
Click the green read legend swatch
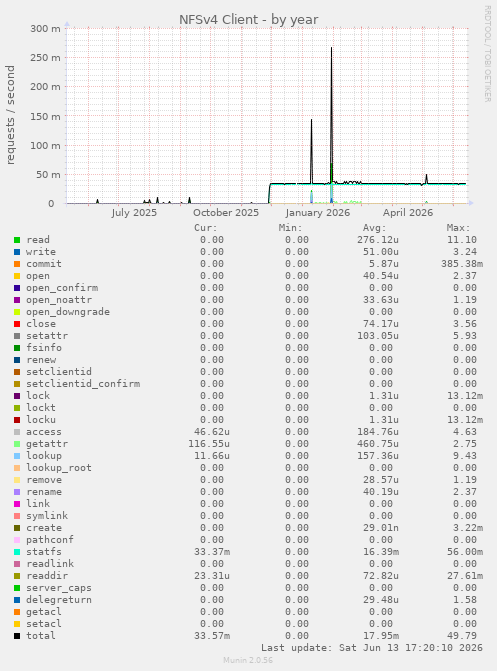[17, 240]
